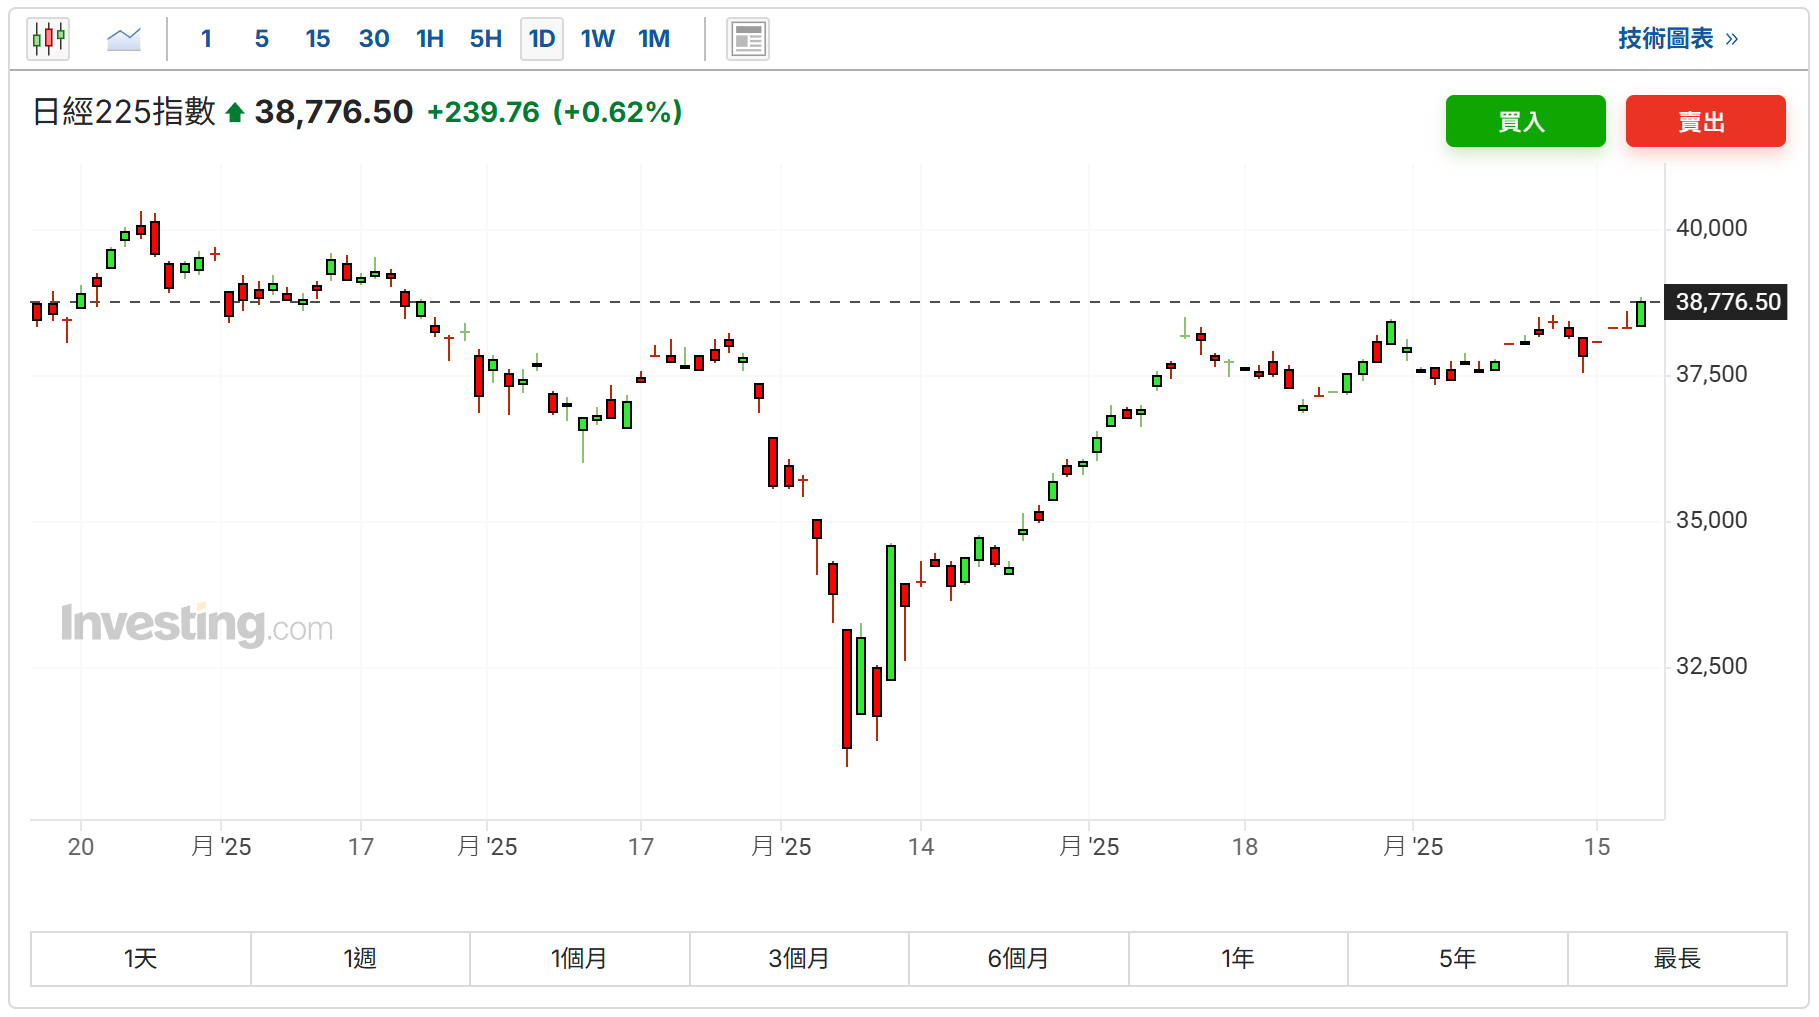Click the (+0.62%) percent change

click(x=617, y=112)
